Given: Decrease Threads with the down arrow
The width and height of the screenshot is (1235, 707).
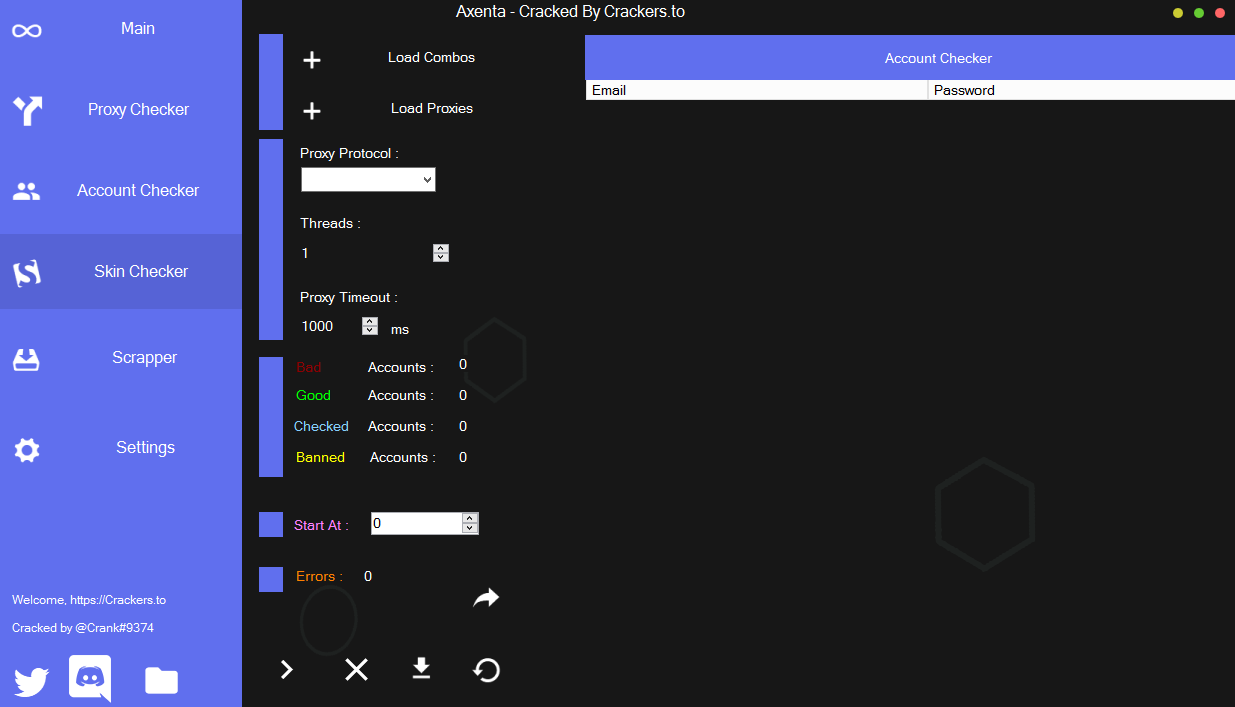Looking at the screenshot, I should pos(441,258).
